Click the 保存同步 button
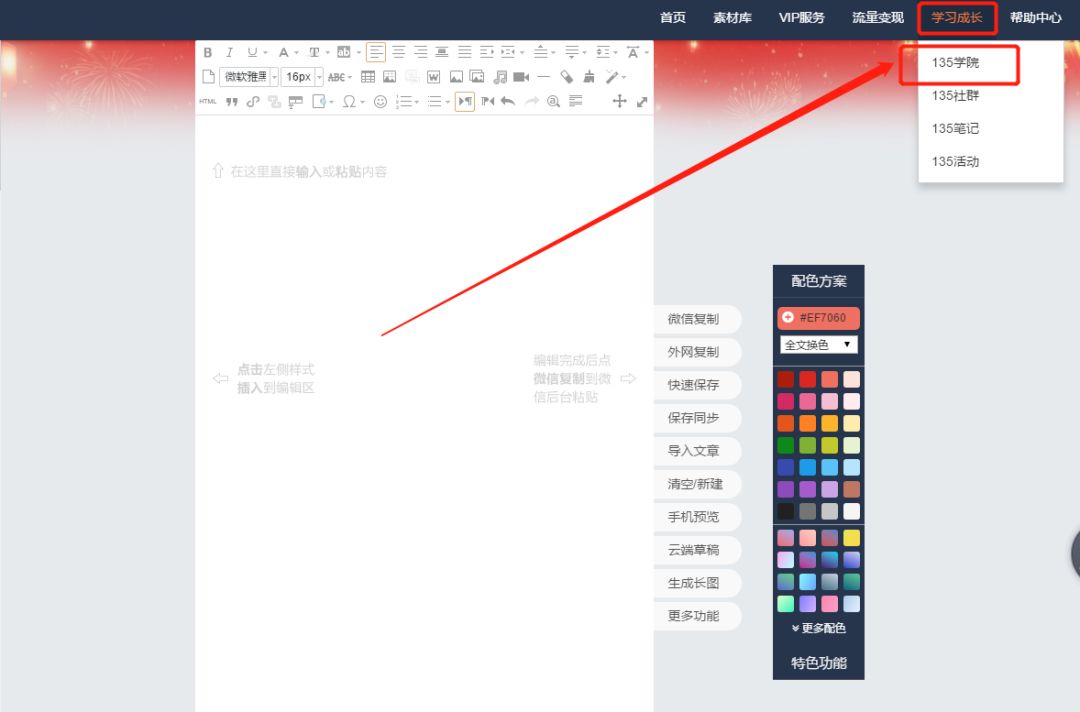 [696, 418]
